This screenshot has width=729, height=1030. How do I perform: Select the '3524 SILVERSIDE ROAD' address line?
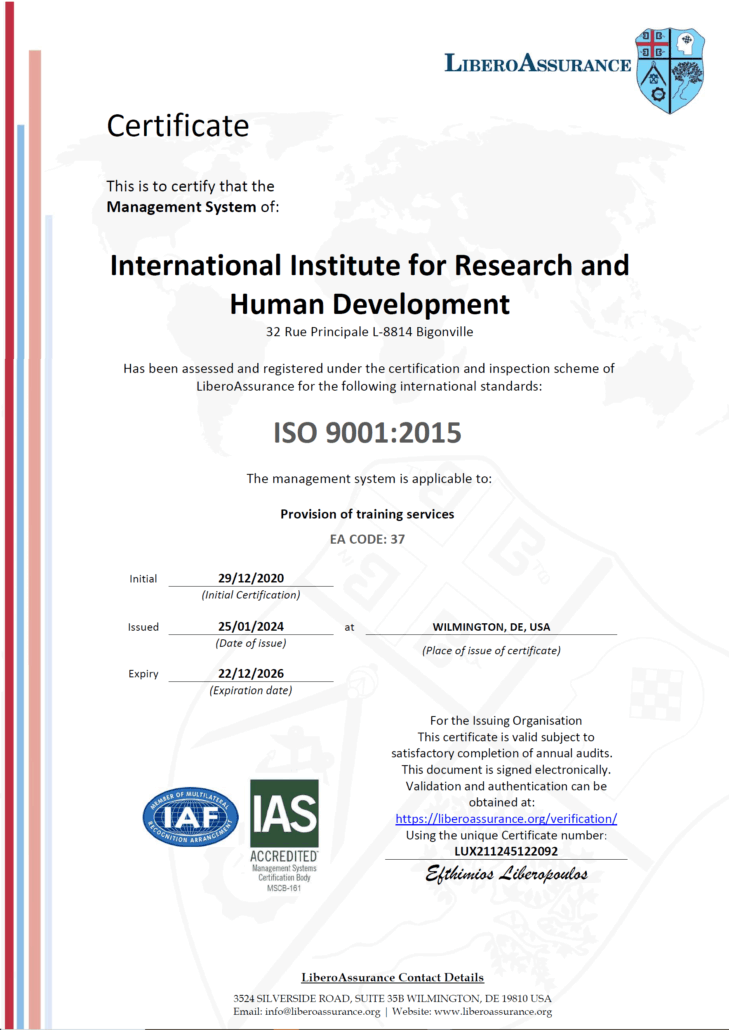point(393,998)
